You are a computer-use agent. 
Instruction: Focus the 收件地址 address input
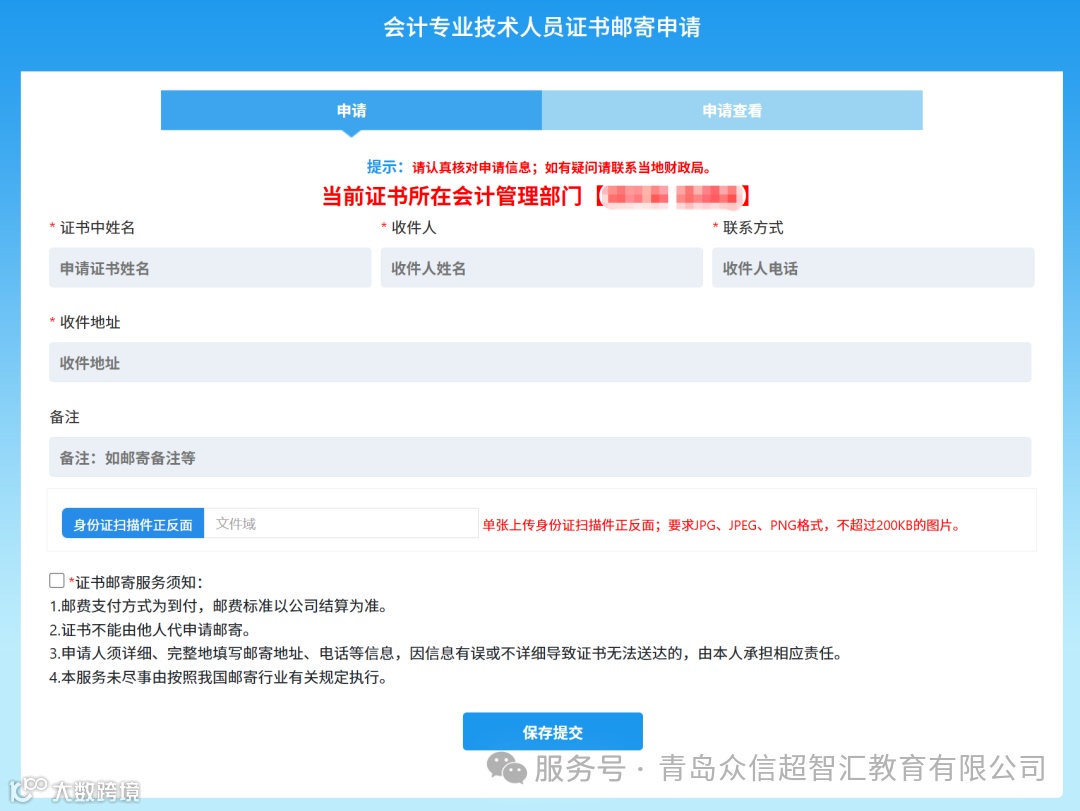coord(540,362)
